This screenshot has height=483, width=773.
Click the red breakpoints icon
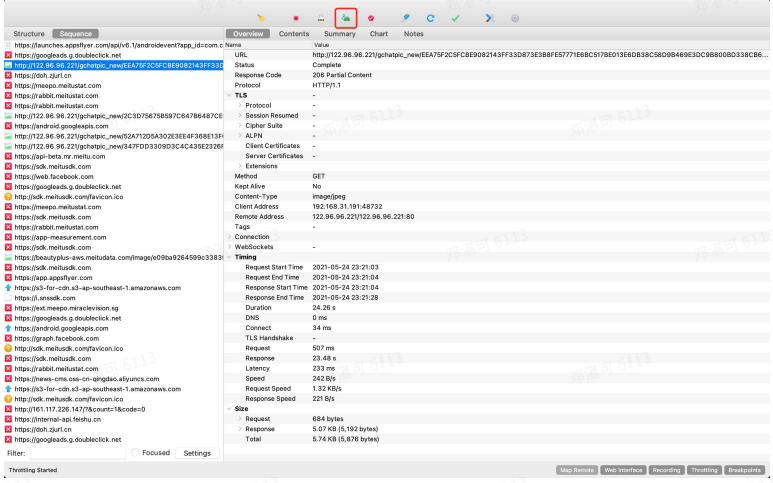pyautogui.click(x=371, y=18)
